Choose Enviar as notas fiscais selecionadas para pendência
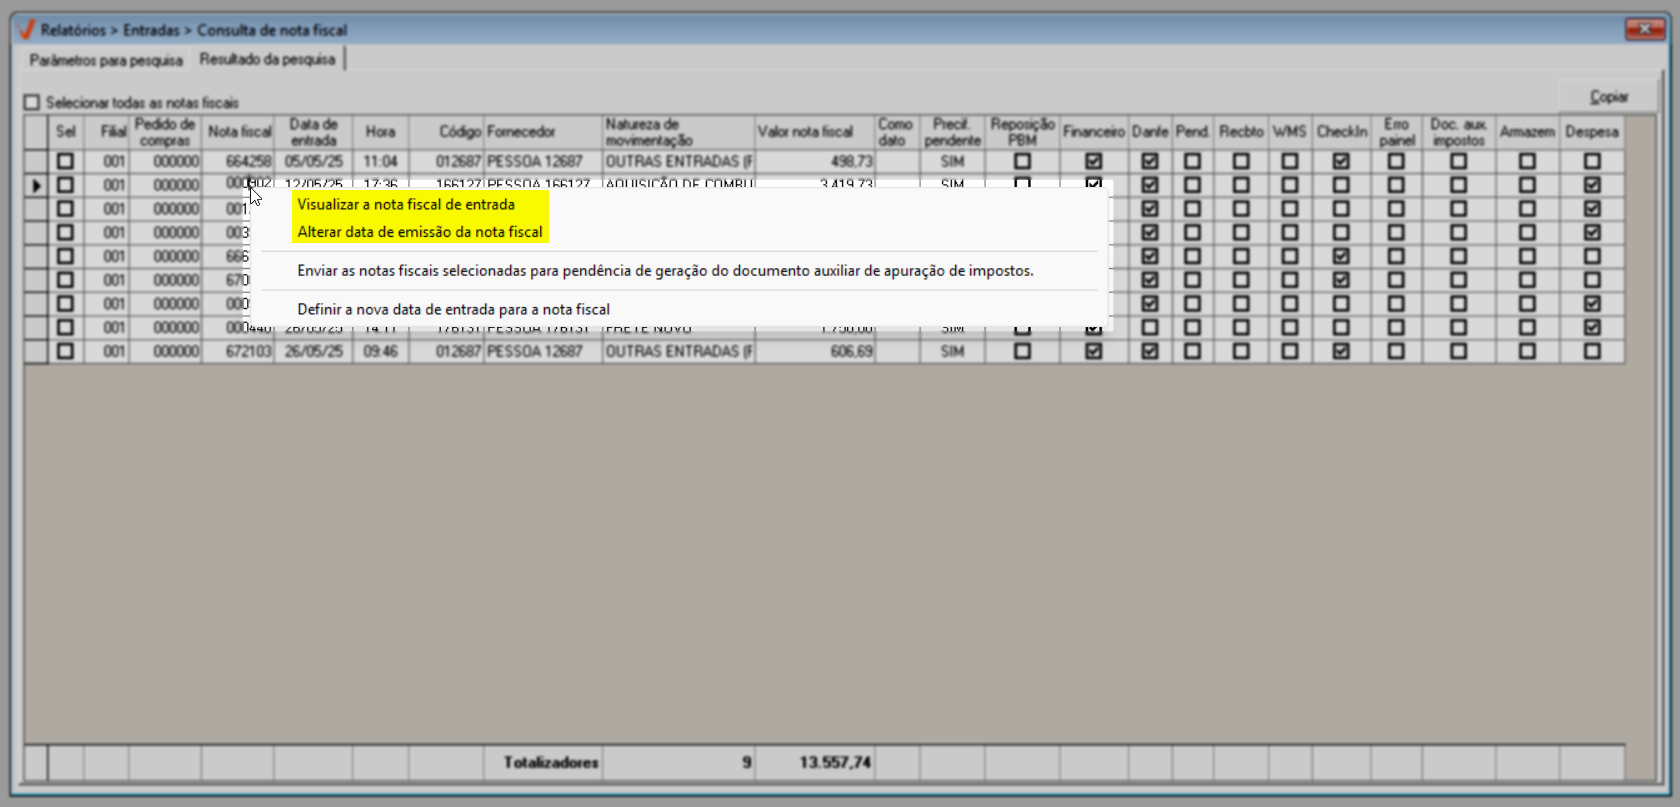 pyautogui.click(x=665, y=271)
